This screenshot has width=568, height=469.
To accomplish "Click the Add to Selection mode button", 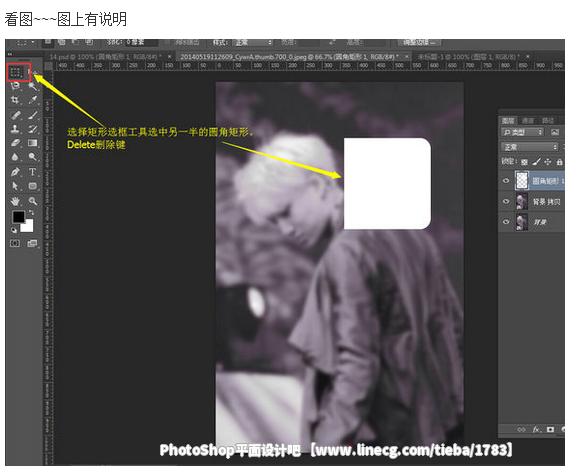I will 61,42.
